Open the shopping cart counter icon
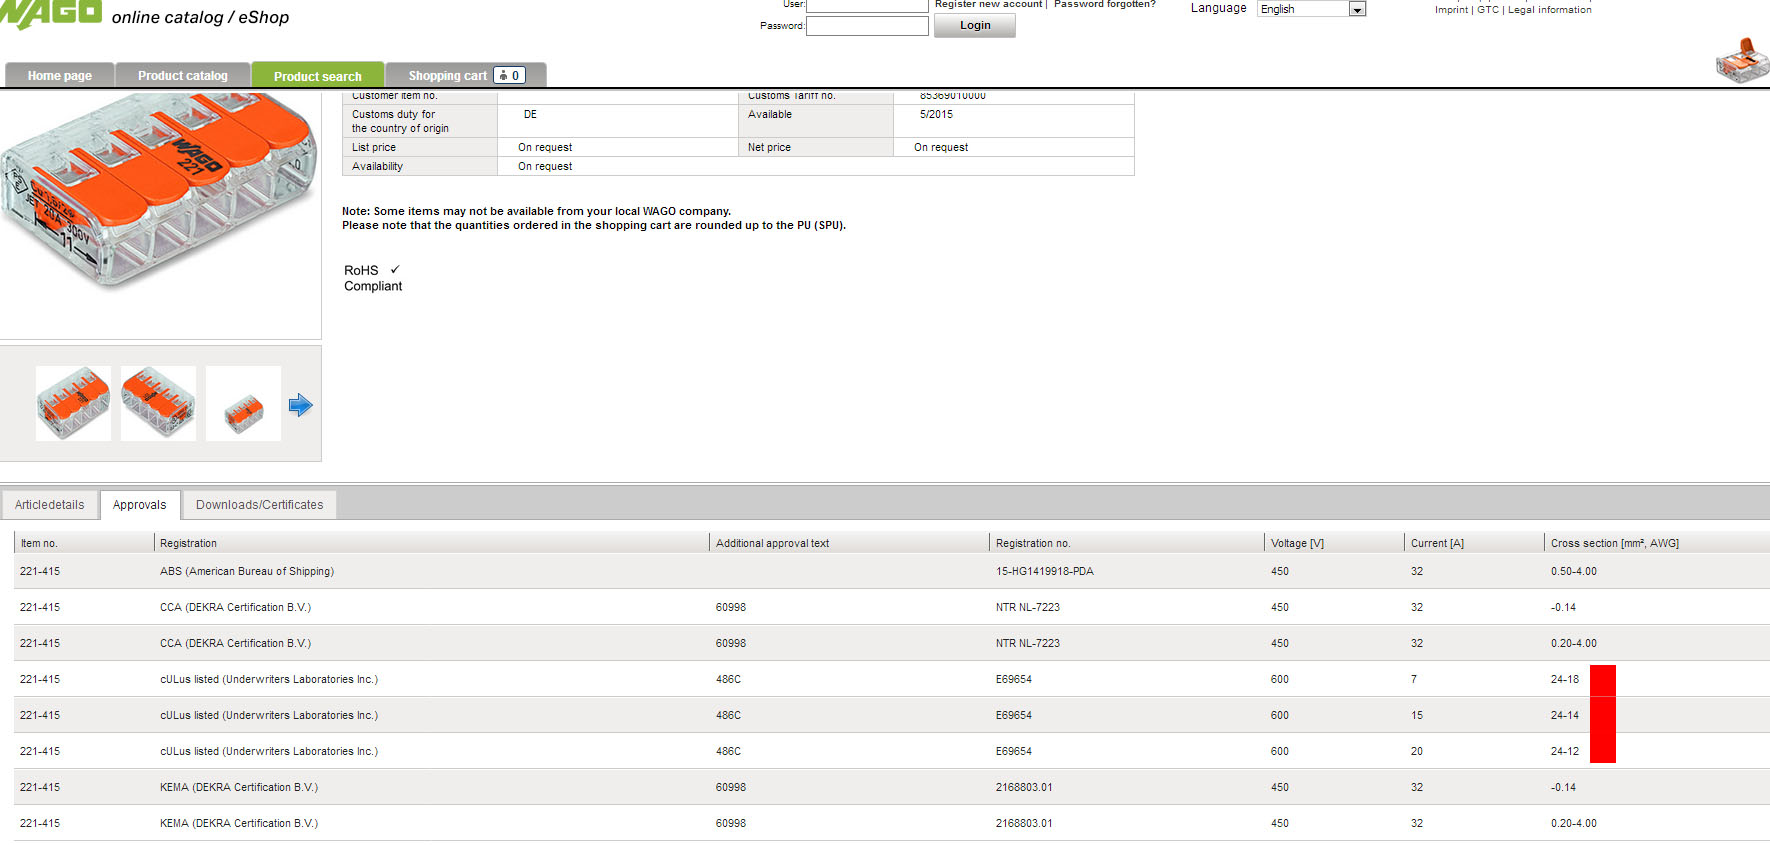 (x=509, y=75)
